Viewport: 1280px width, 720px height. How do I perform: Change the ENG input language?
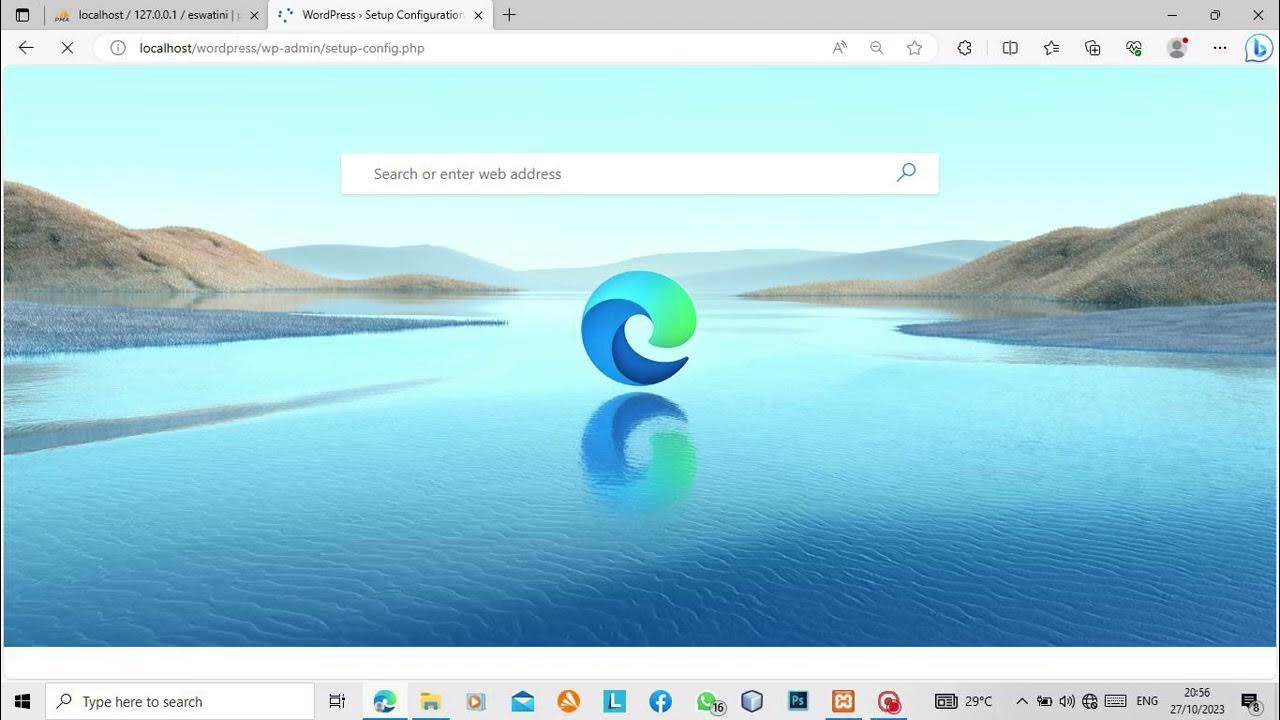click(1148, 702)
